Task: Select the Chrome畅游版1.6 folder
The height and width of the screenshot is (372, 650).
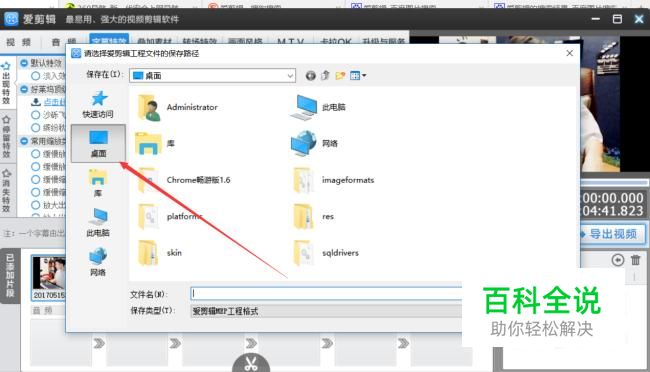Action: coord(184,180)
